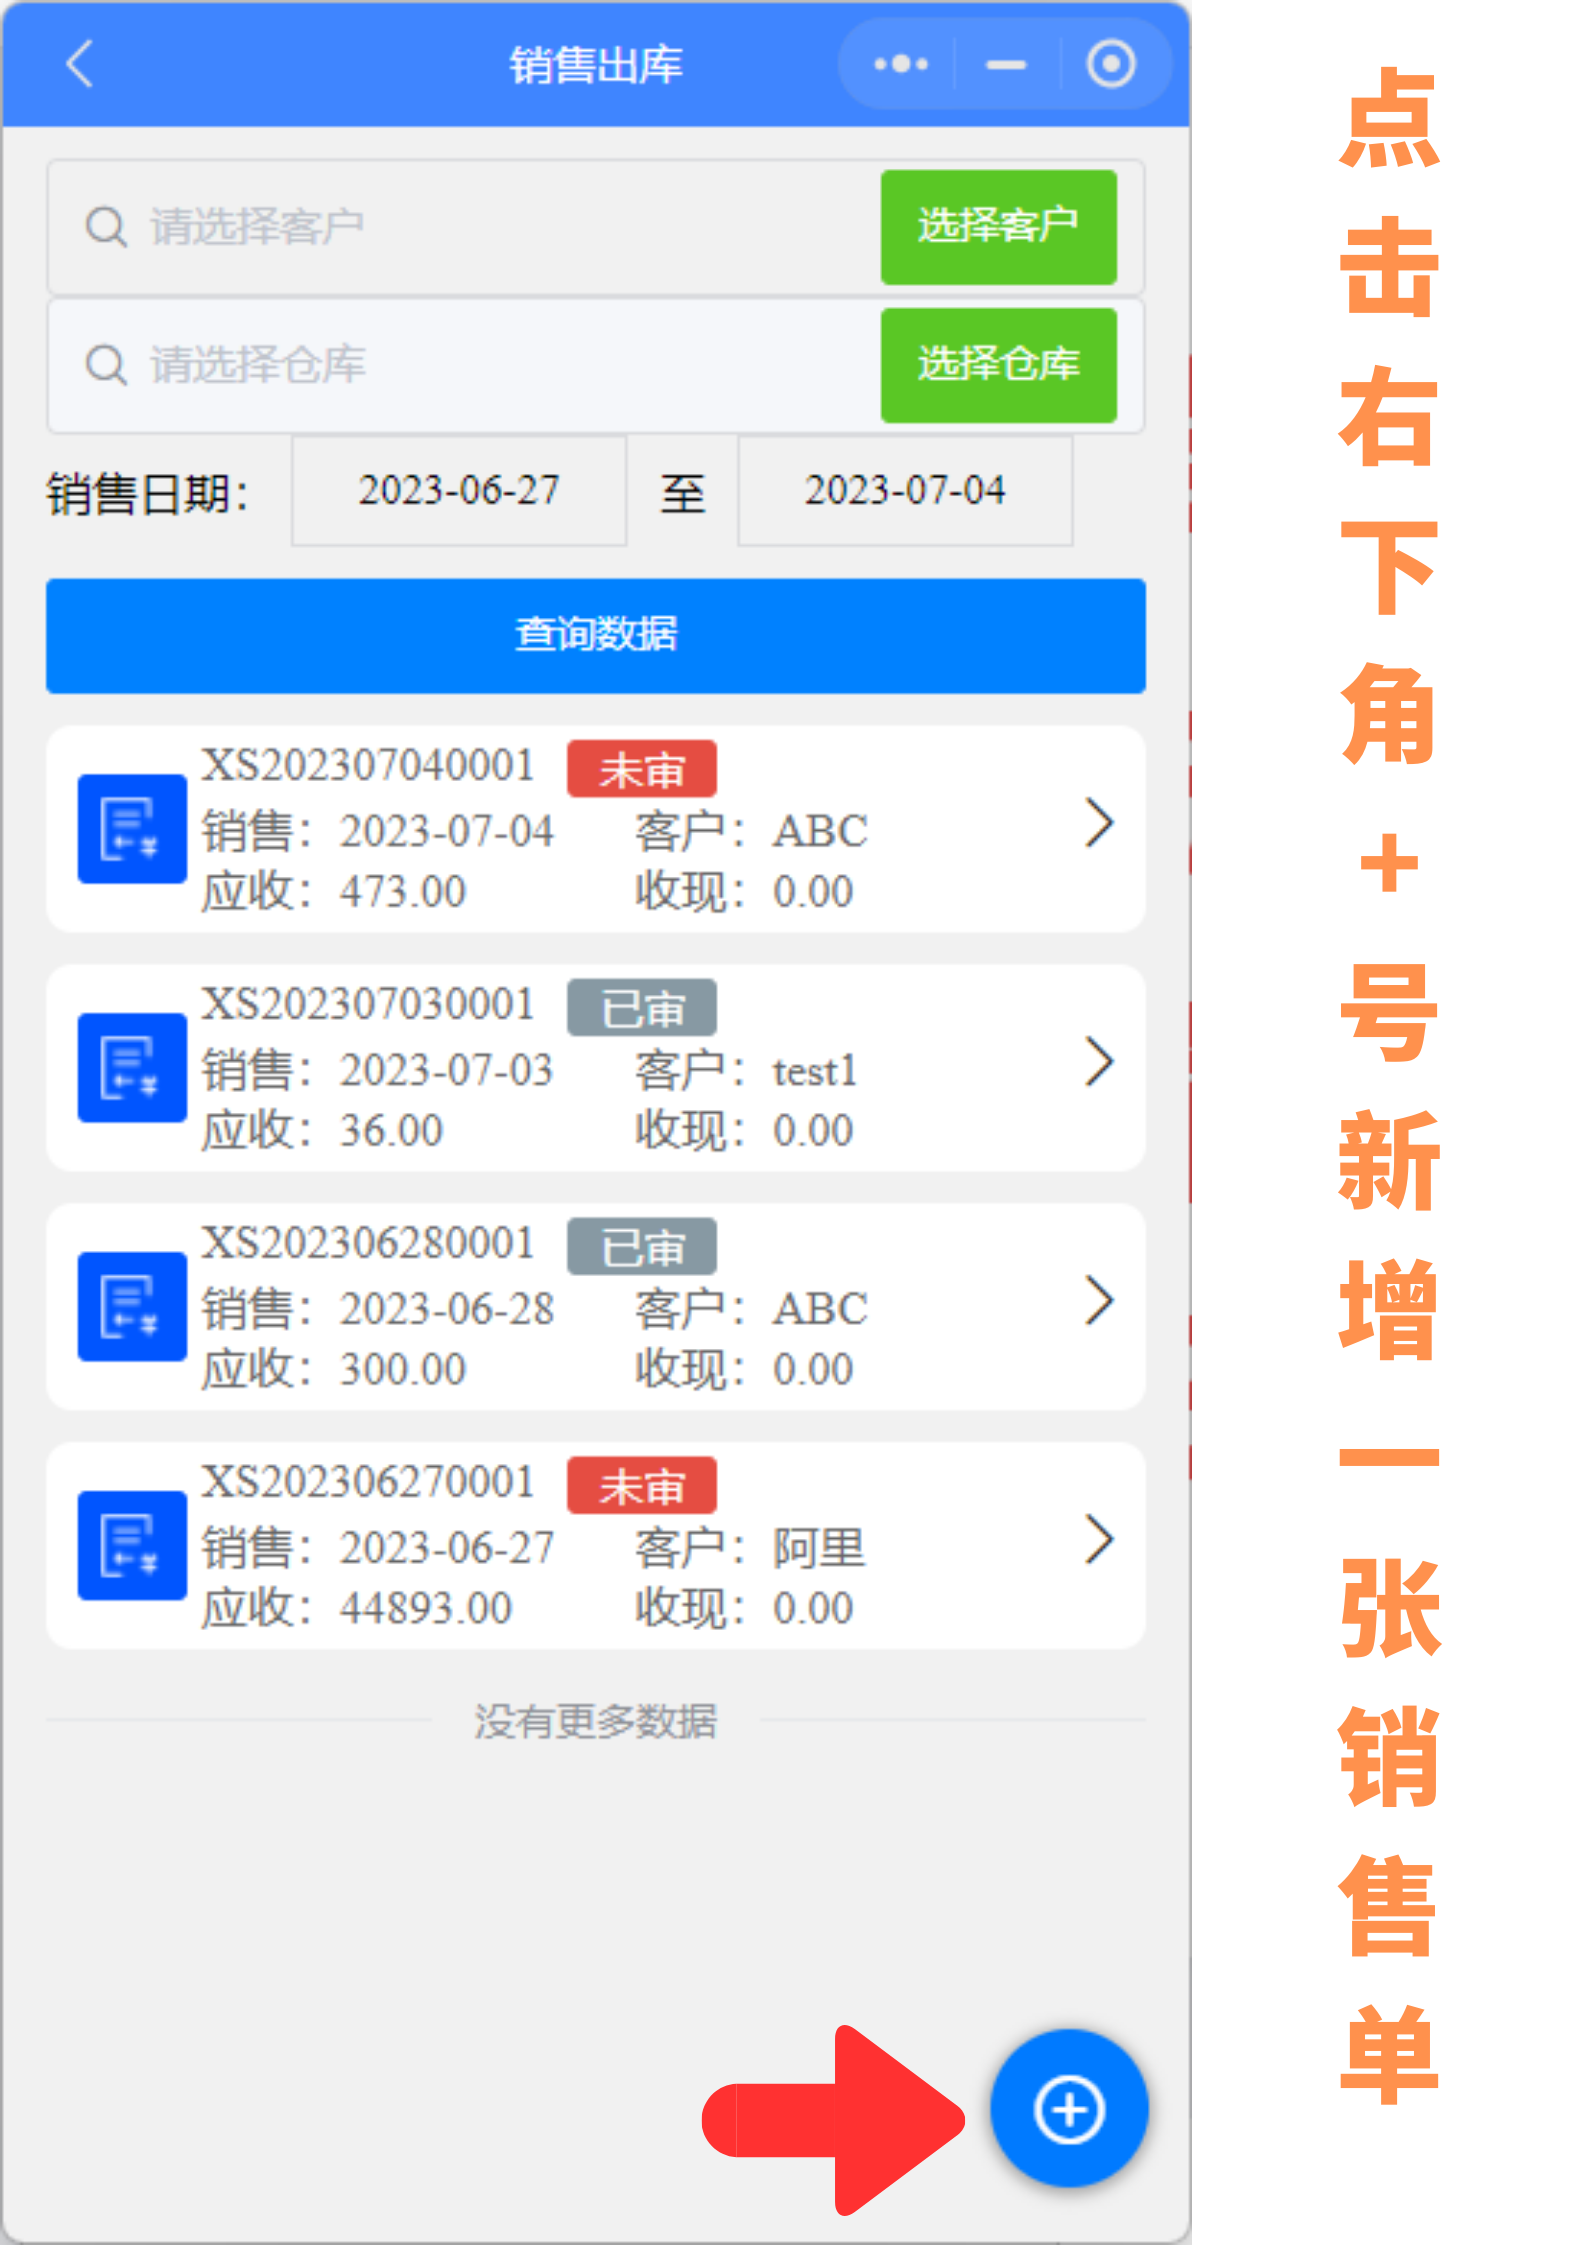Open the end date picker 2023-07-04
The width and height of the screenshot is (1587, 2245).
[905, 490]
